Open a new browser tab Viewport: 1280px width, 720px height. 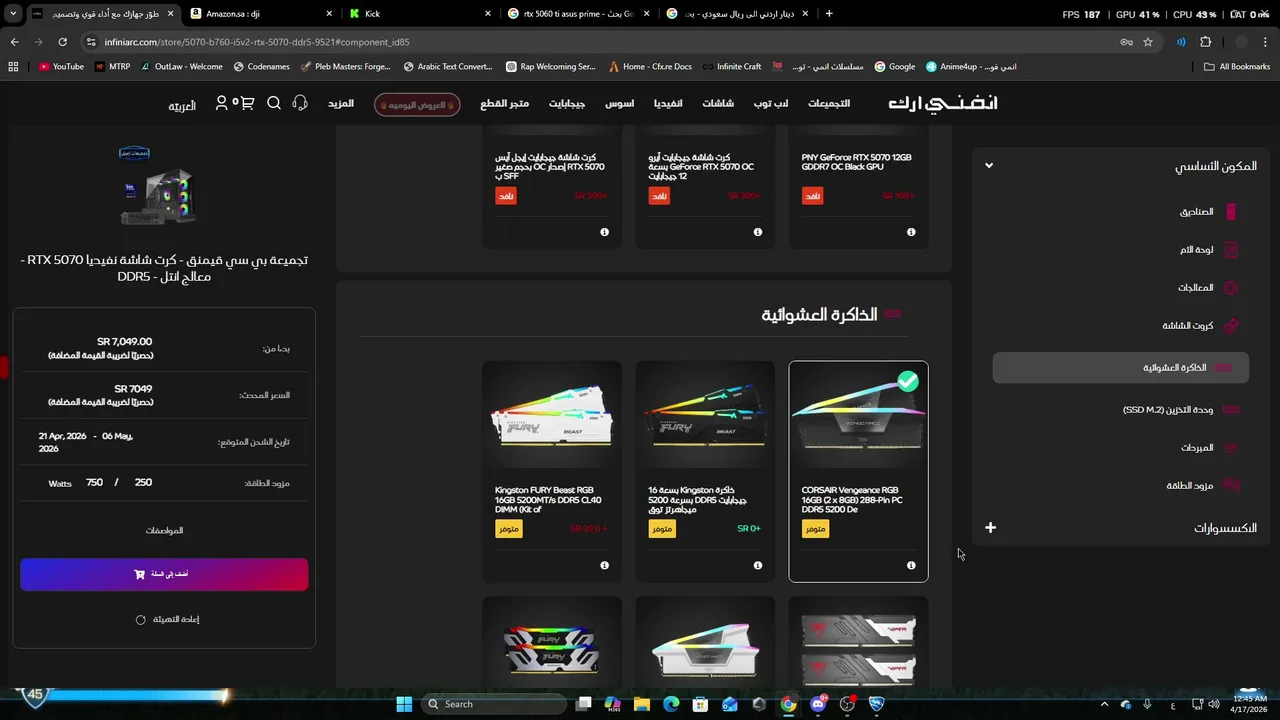tap(829, 14)
